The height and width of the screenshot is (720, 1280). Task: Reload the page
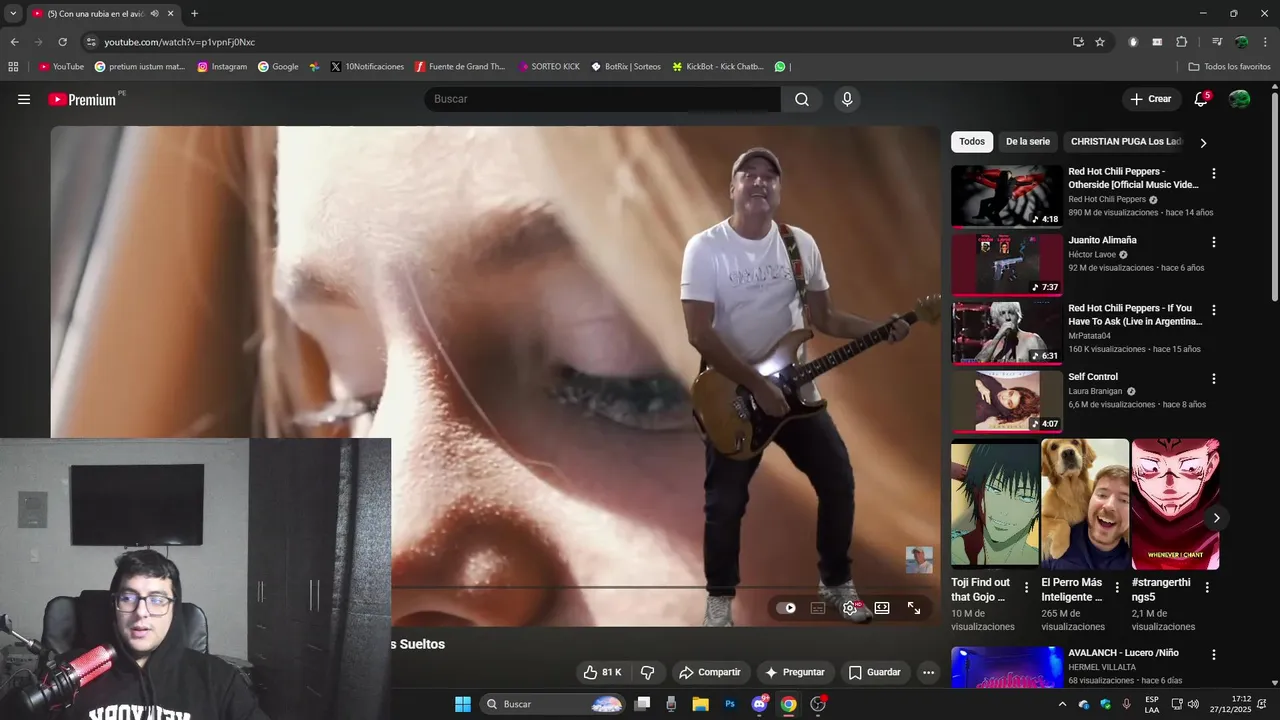62,42
